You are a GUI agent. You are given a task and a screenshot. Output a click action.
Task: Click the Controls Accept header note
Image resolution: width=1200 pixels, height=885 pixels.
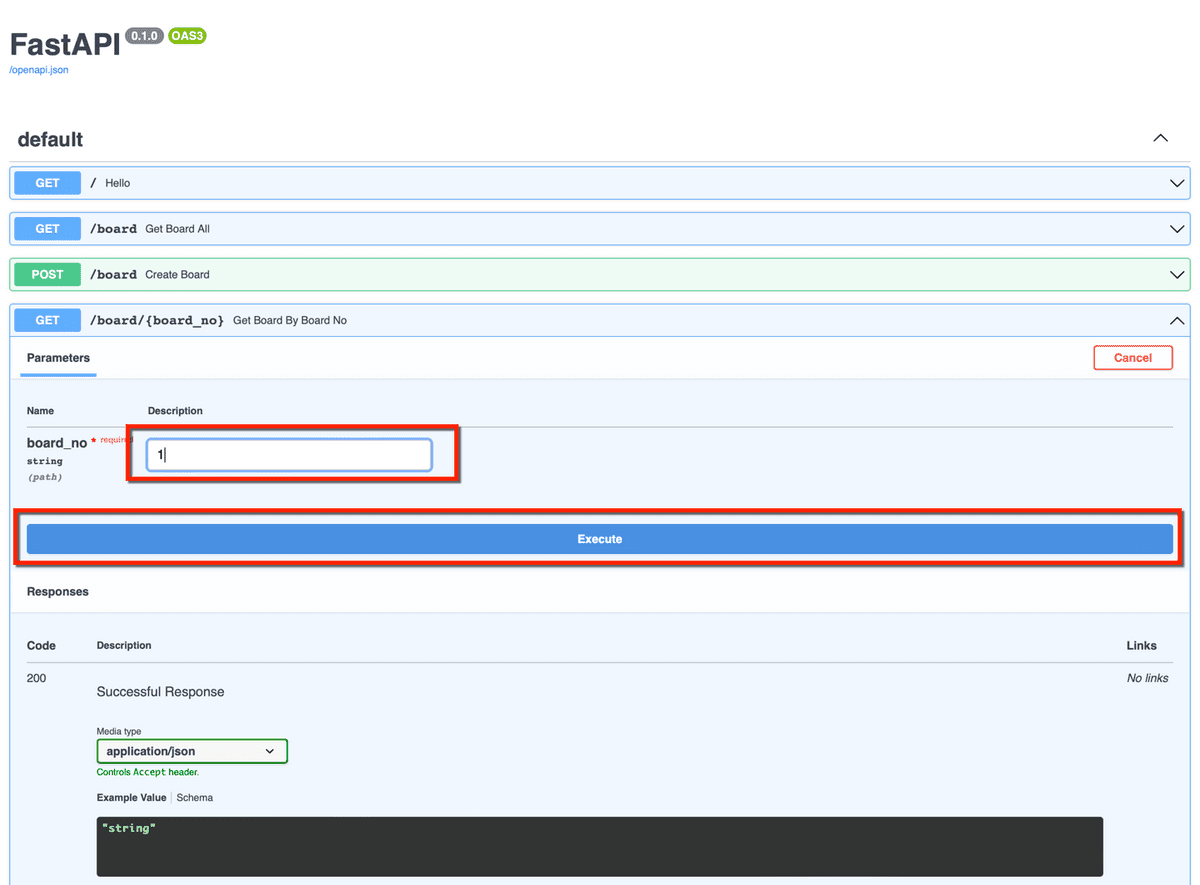click(148, 772)
